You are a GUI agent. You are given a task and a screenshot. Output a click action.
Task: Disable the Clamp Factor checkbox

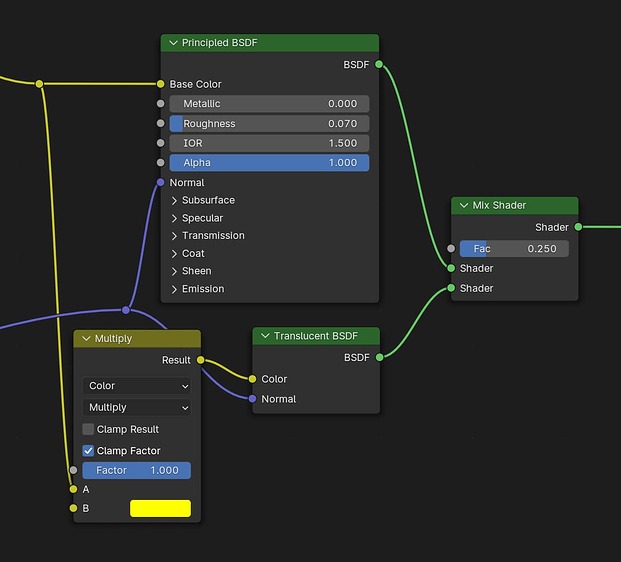pyautogui.click(x=88, y=450)
